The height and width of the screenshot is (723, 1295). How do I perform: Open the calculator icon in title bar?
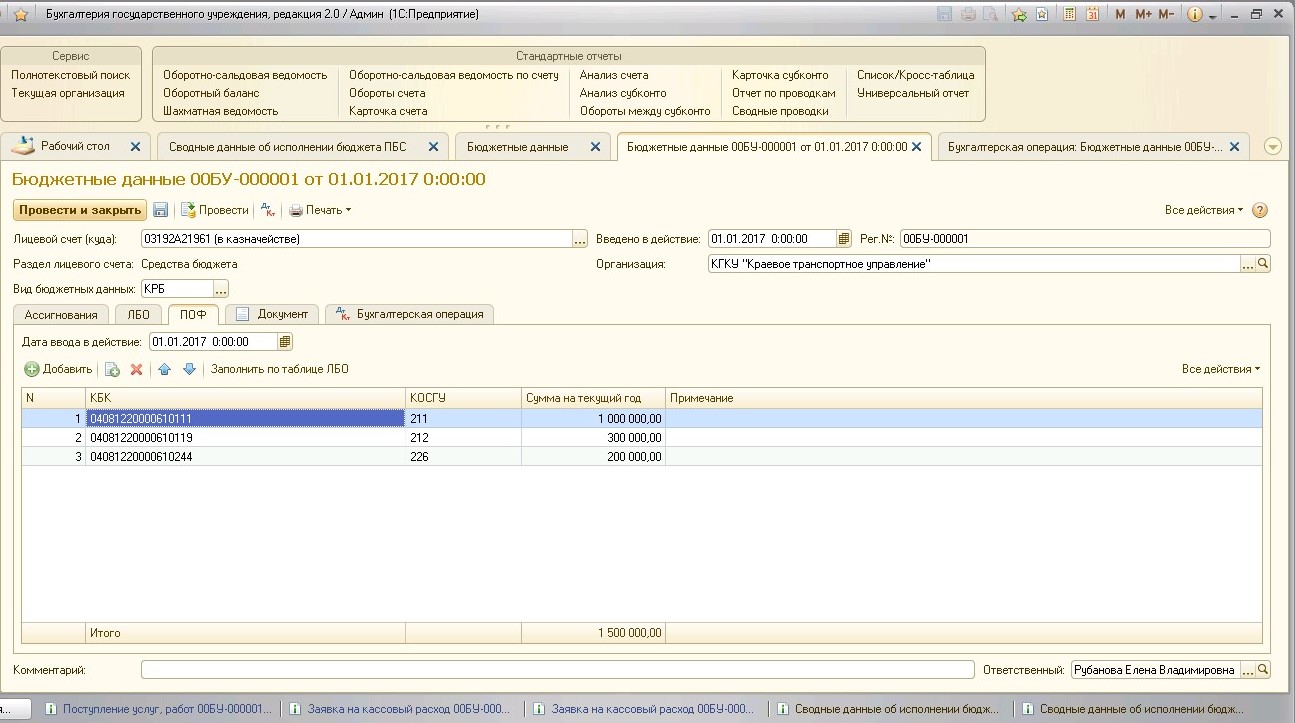tap(1070, 14)
